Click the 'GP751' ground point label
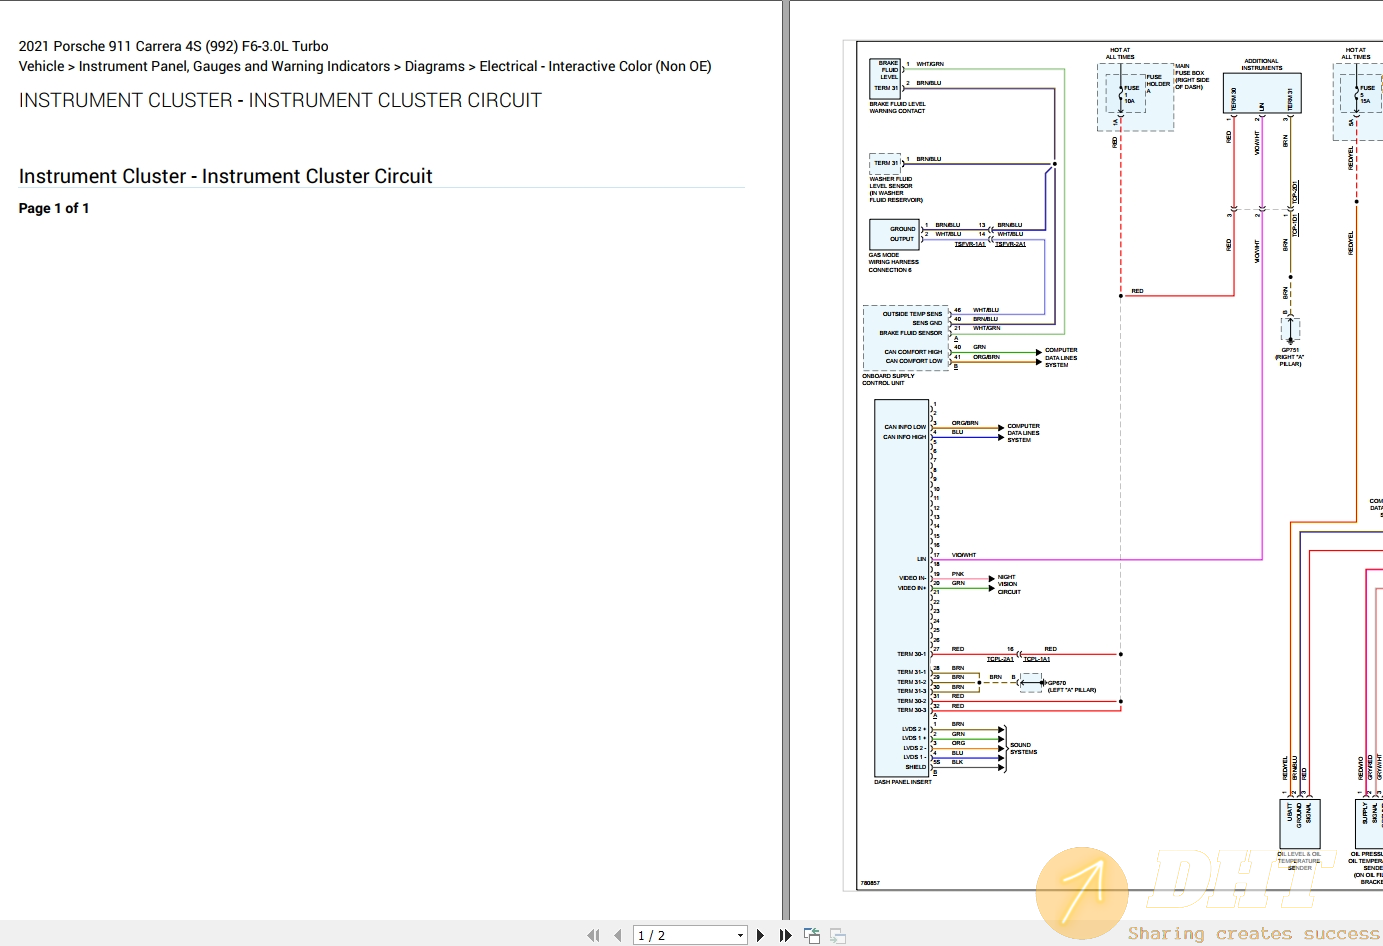 coord(1290,350)
